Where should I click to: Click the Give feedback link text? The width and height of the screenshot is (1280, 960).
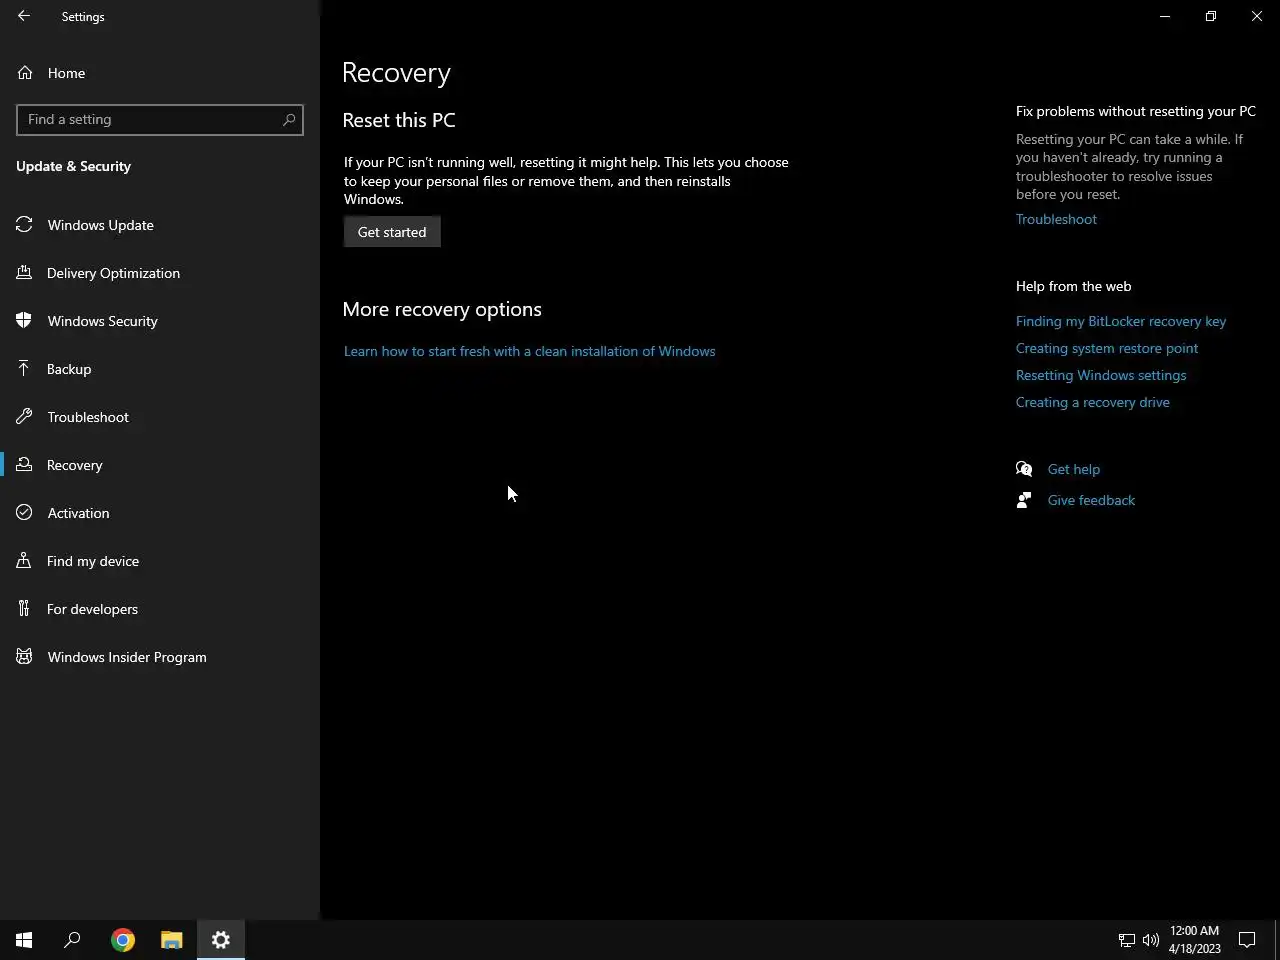point(1091,500)
